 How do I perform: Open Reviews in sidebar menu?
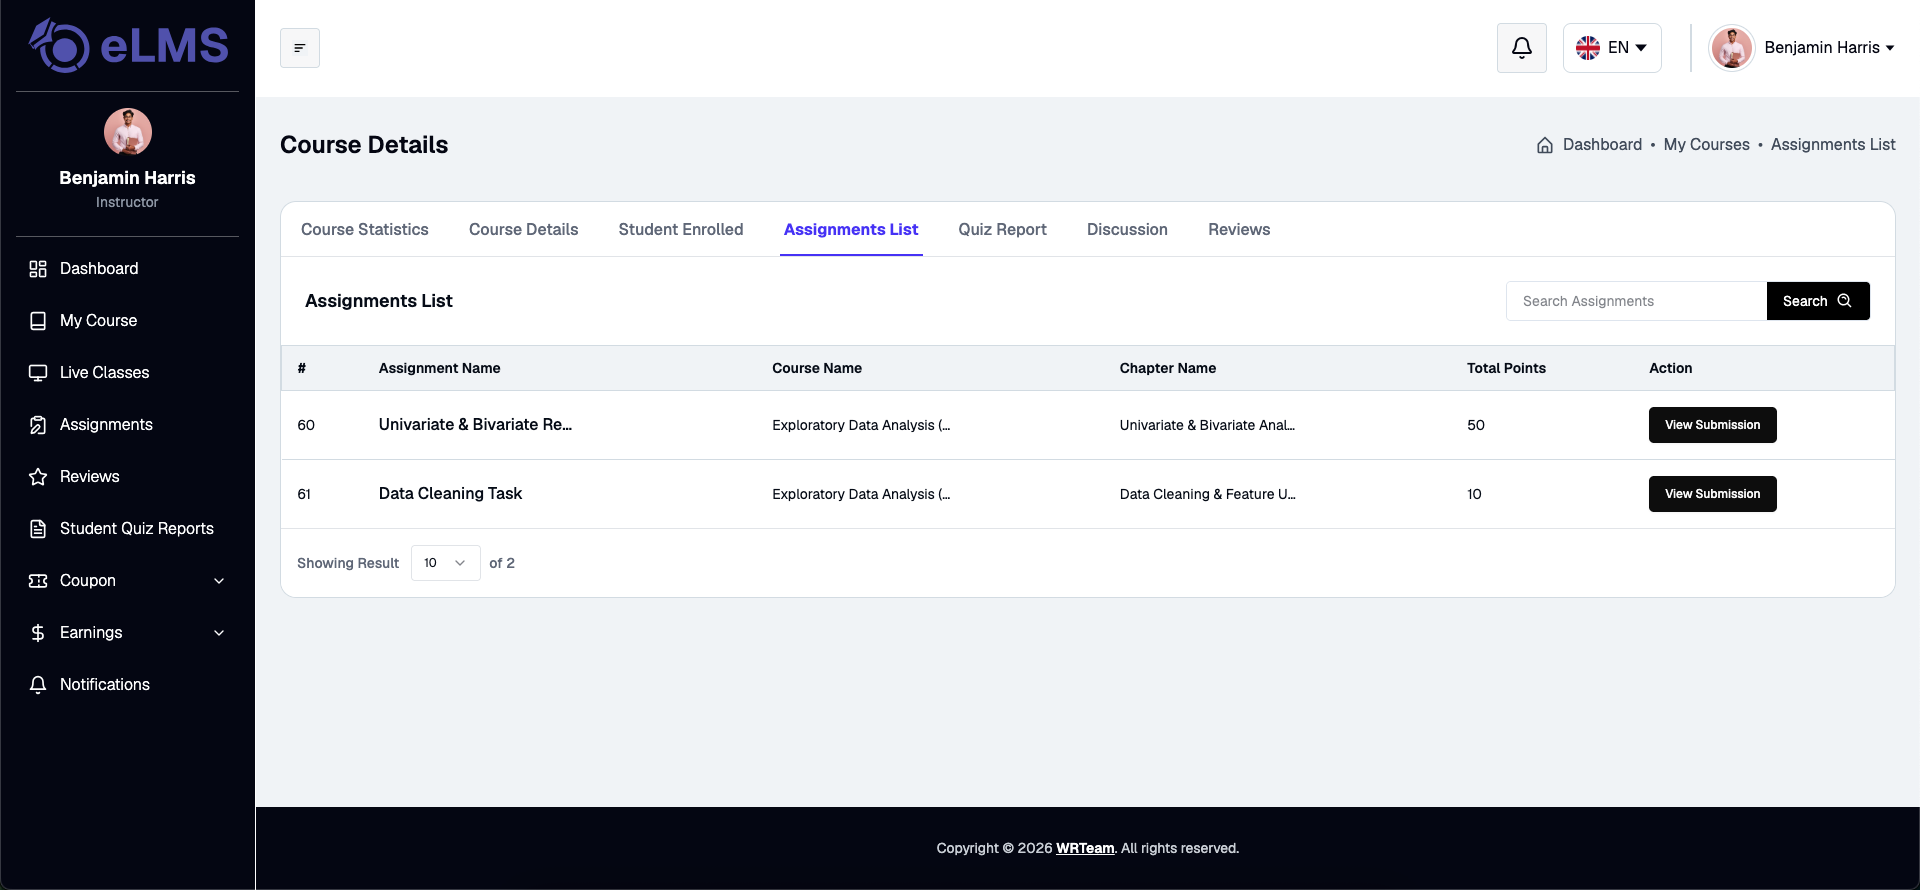(89, 477)
